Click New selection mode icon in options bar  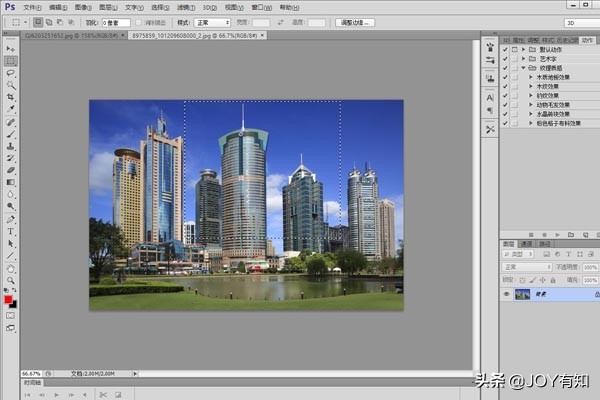(x=38, y=23)
